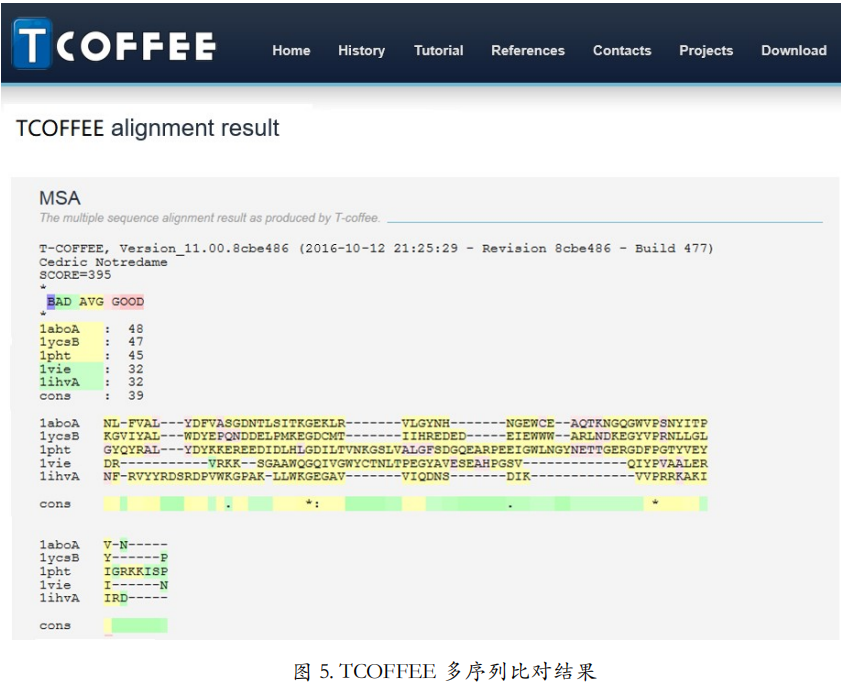Click the figure caption 图 5. TCOFFEE 多序列比对结果

click(x=445, y=672)
